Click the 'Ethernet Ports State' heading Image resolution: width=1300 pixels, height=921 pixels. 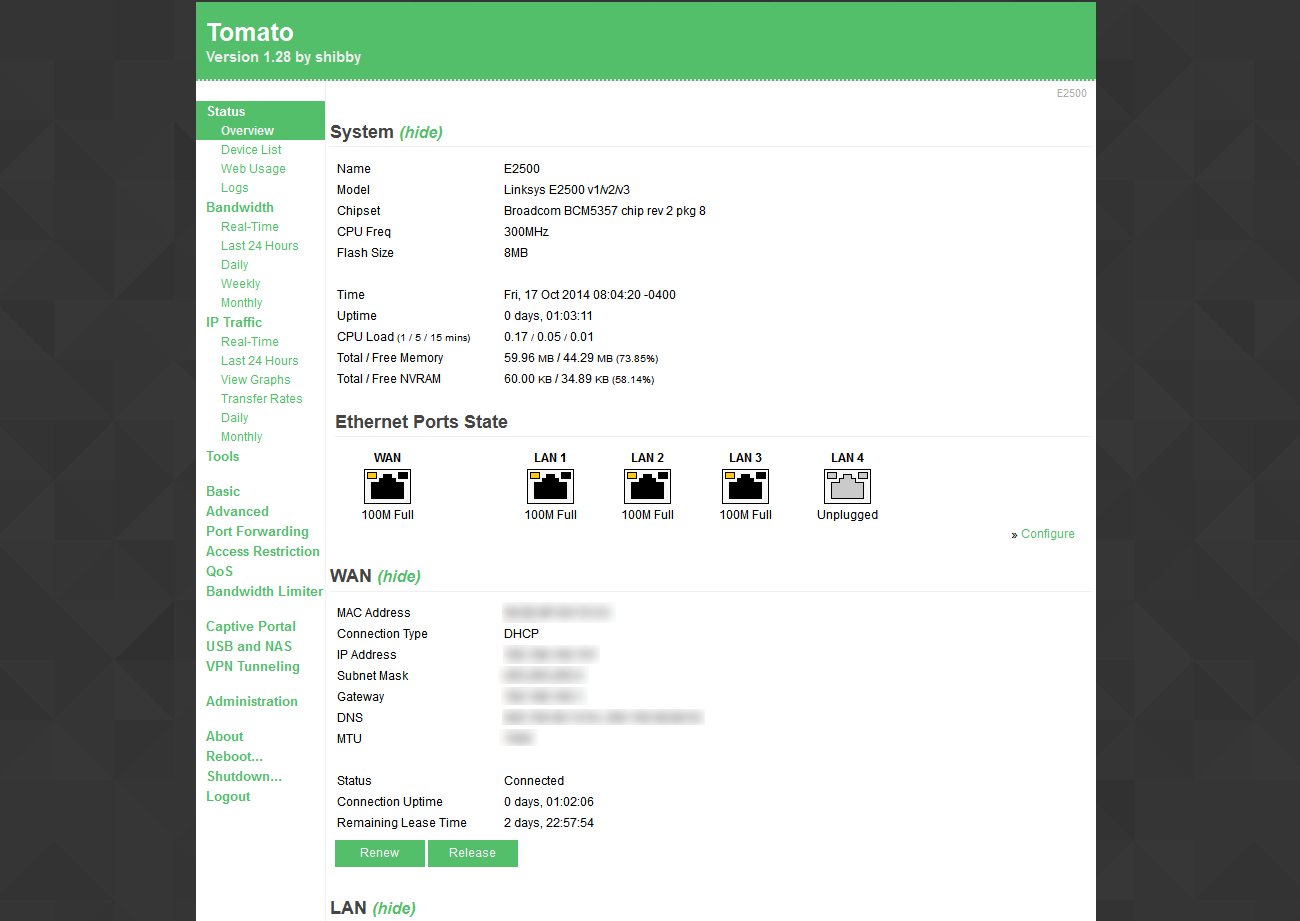tap(421, 422)
